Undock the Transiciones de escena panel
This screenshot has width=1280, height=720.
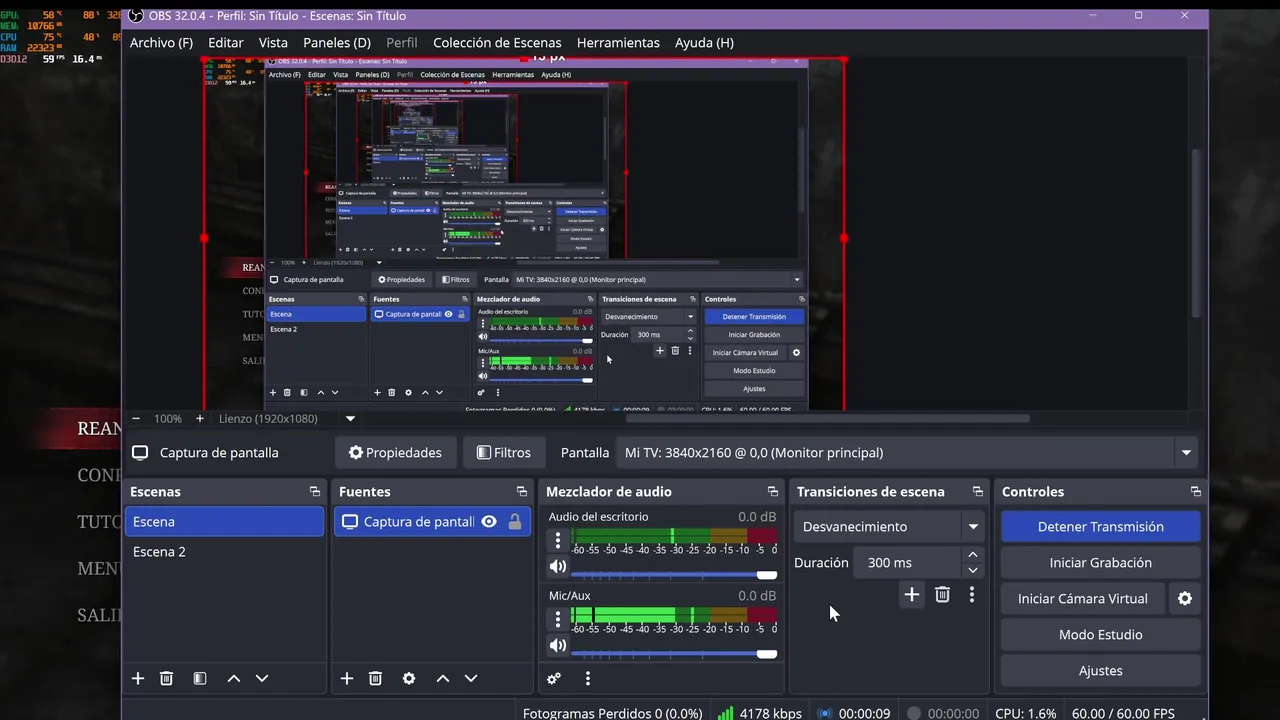click(x=978, y=492)
